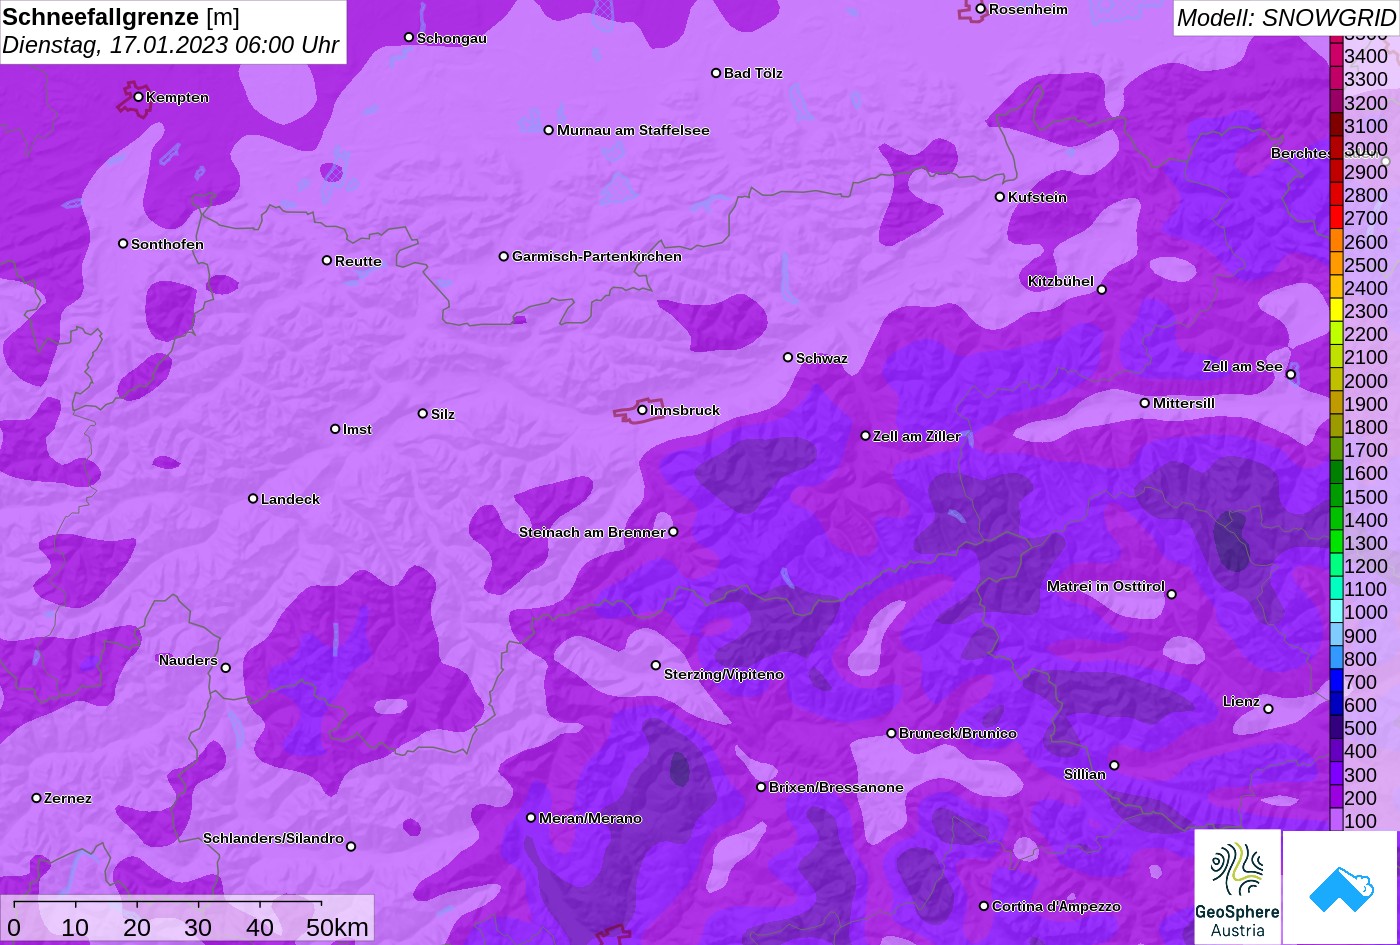Click the blue cloud-arrow logo

pyautogui.click(x=1340, y=887)
